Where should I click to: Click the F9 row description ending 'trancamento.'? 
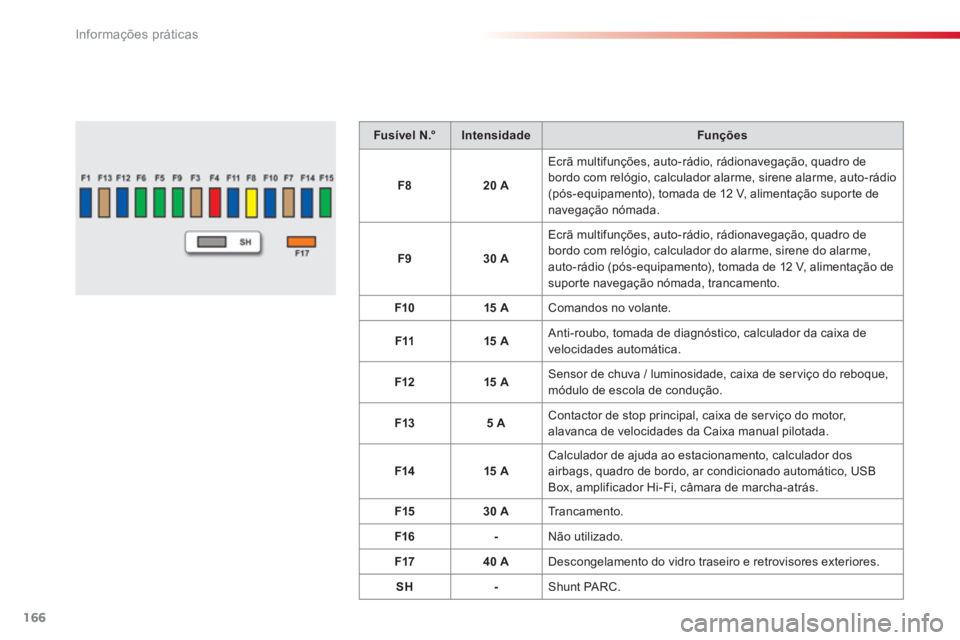(x=721, y=259)
